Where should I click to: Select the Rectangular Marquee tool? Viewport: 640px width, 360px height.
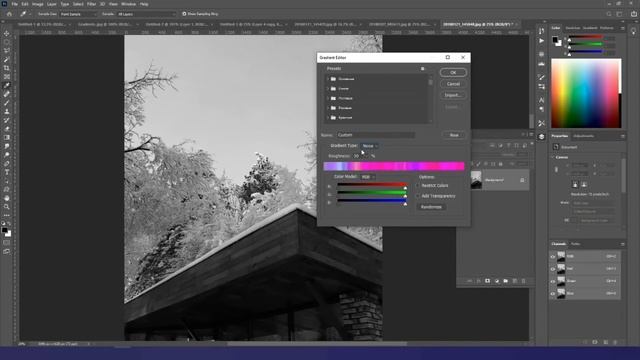point(7,42)
